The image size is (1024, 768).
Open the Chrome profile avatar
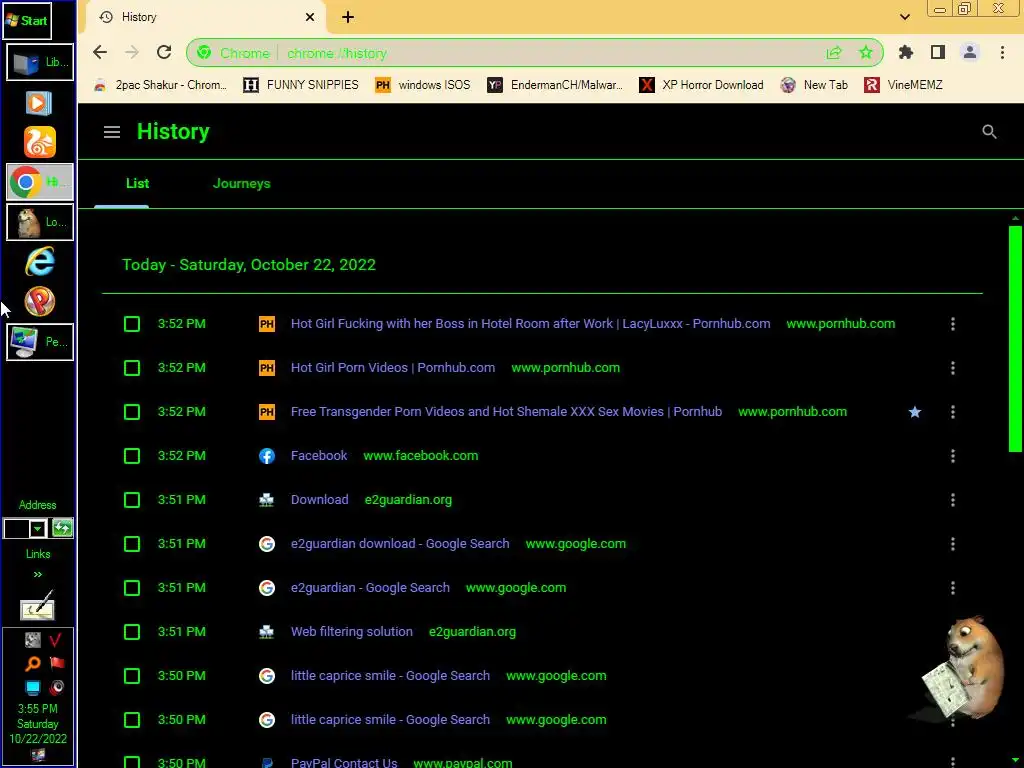tap(970, 52)
